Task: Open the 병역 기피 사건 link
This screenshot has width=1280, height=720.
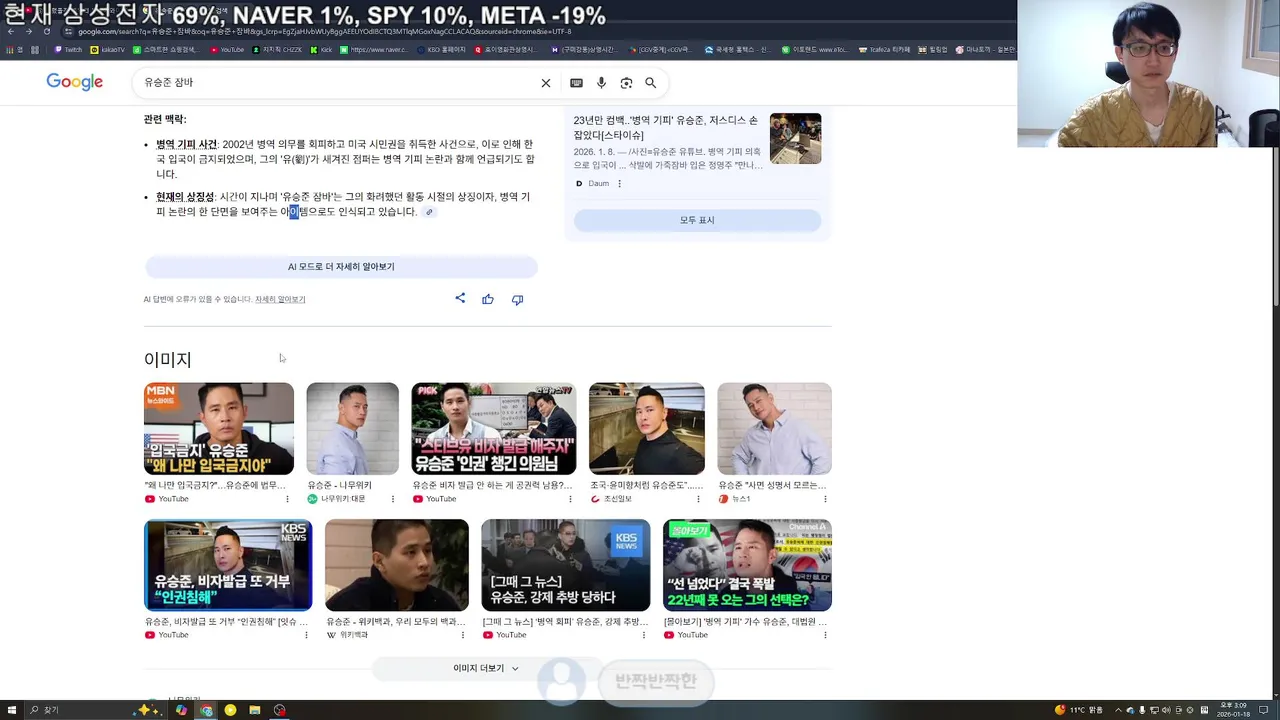Action: point(186,144)
